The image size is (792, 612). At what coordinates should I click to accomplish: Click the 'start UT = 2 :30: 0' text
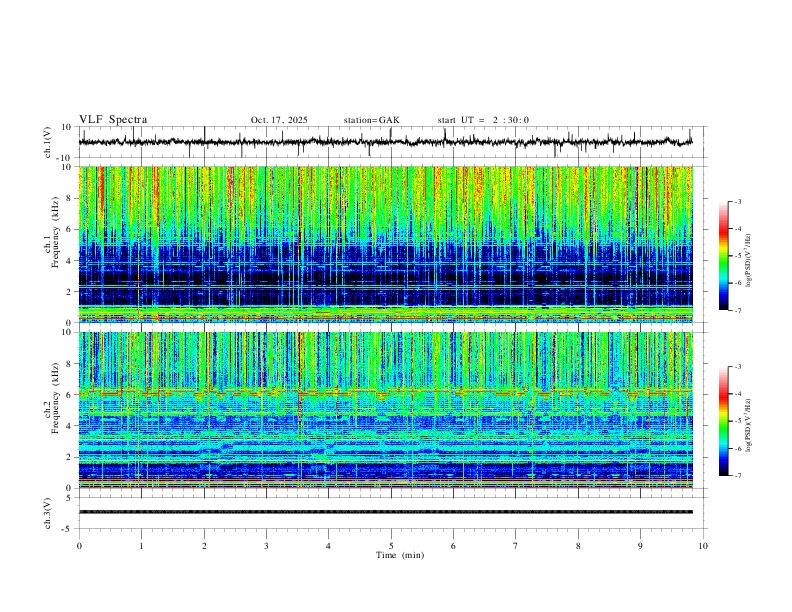(483, 120)
